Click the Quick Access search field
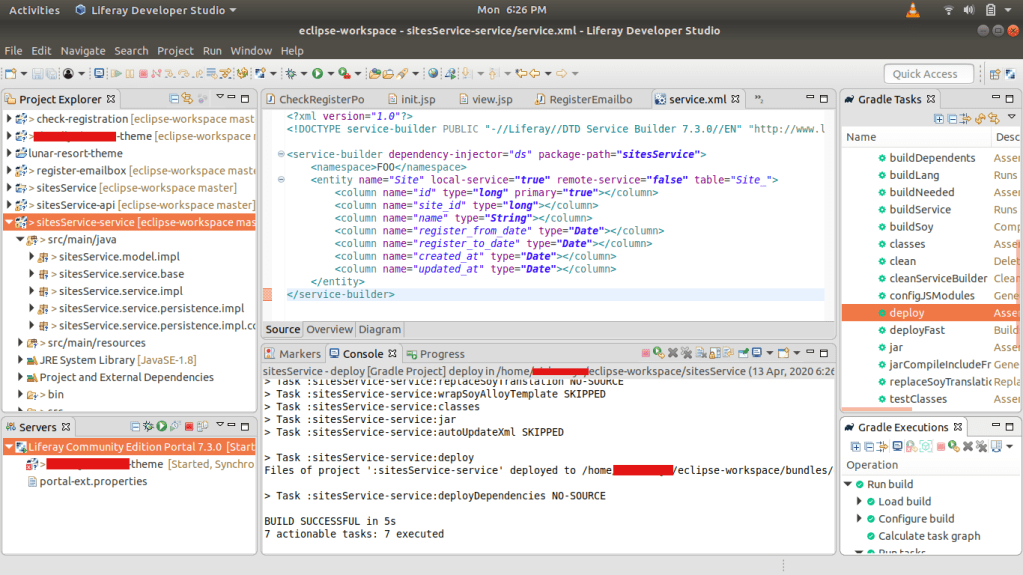Image resolution: width=1023 pixels, height=575 pixels. click(x=928, y=74)
